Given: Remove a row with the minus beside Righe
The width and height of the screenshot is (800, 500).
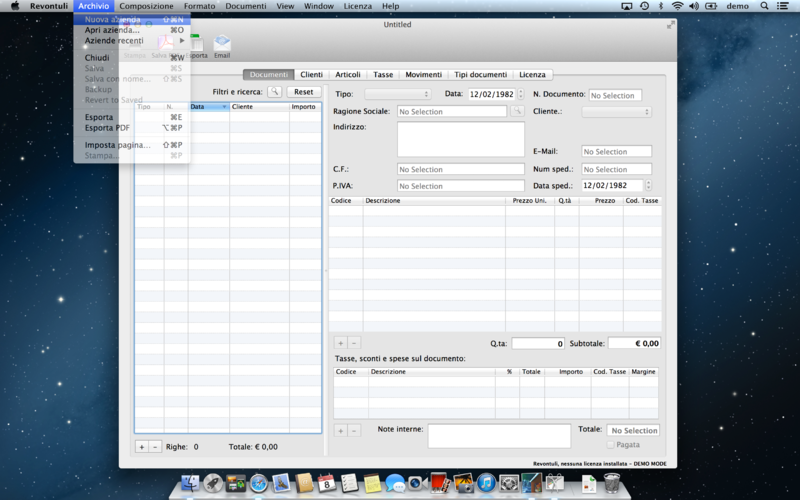Looking at the screenshot, I should click(155, 446).
